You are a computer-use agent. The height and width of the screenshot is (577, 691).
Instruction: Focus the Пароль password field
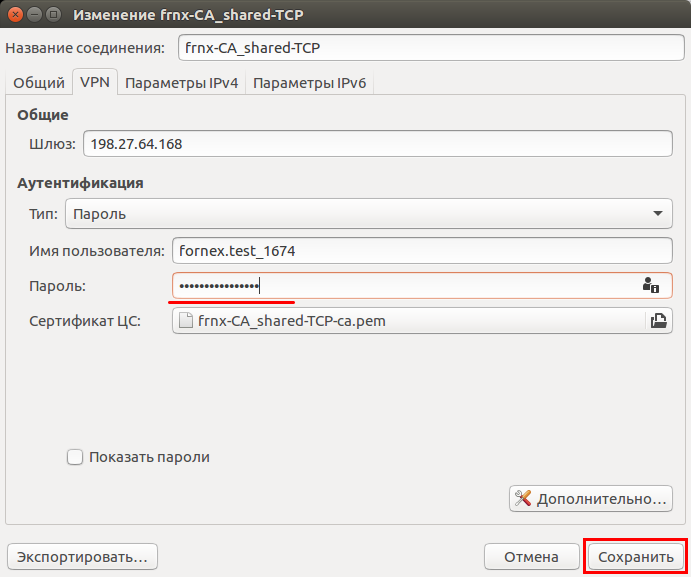tap(422, 286)
